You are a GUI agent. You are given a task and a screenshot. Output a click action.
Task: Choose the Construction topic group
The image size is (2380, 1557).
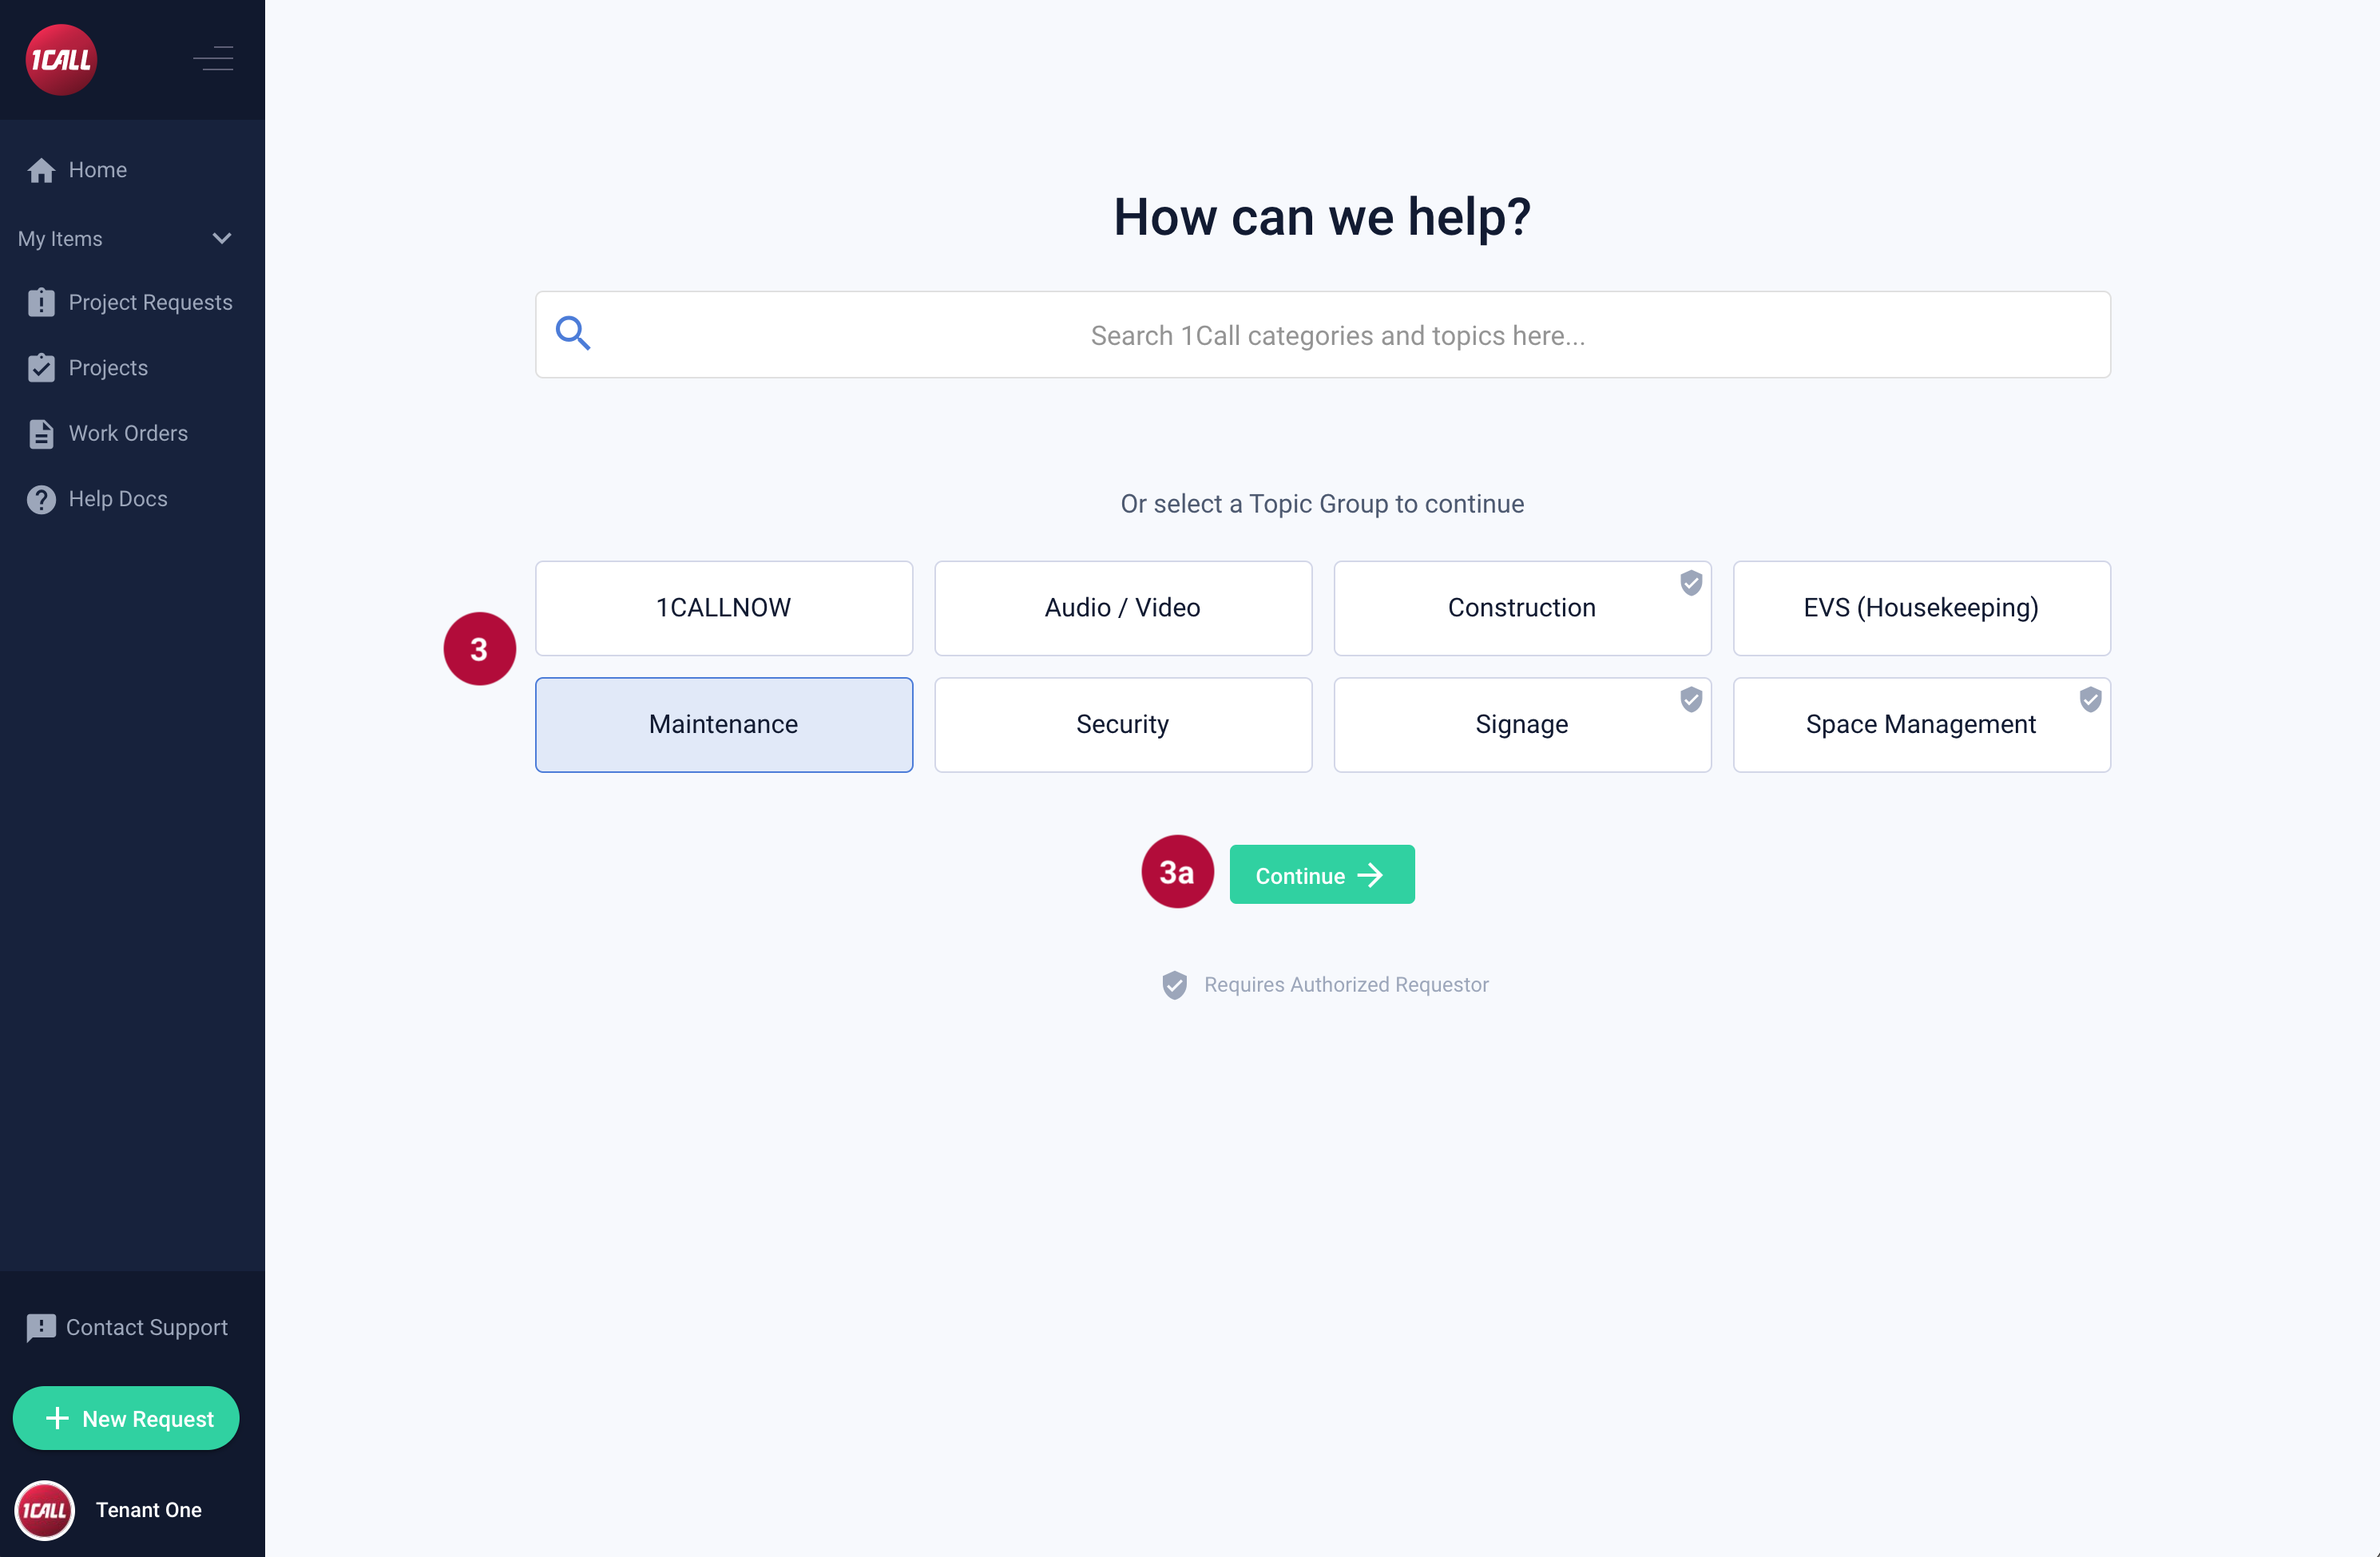tap(1521, 608)
